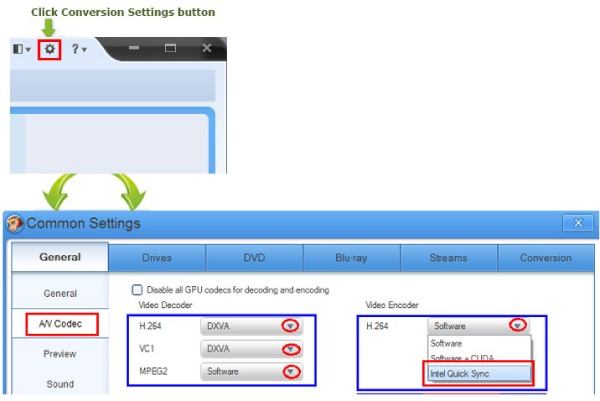Click the Common Settings logo icon

(15, 223)
